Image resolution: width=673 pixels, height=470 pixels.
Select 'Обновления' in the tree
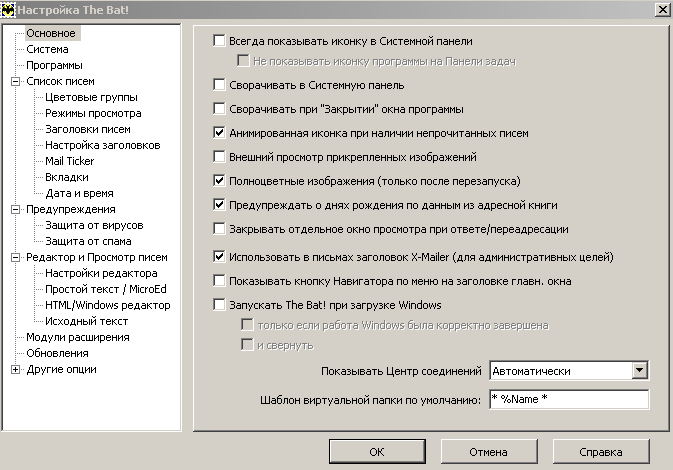(57, 353)
